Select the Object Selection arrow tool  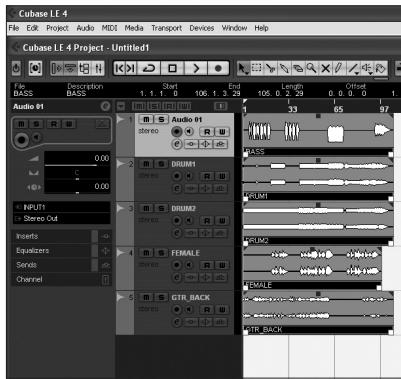(x=243, y=68)
